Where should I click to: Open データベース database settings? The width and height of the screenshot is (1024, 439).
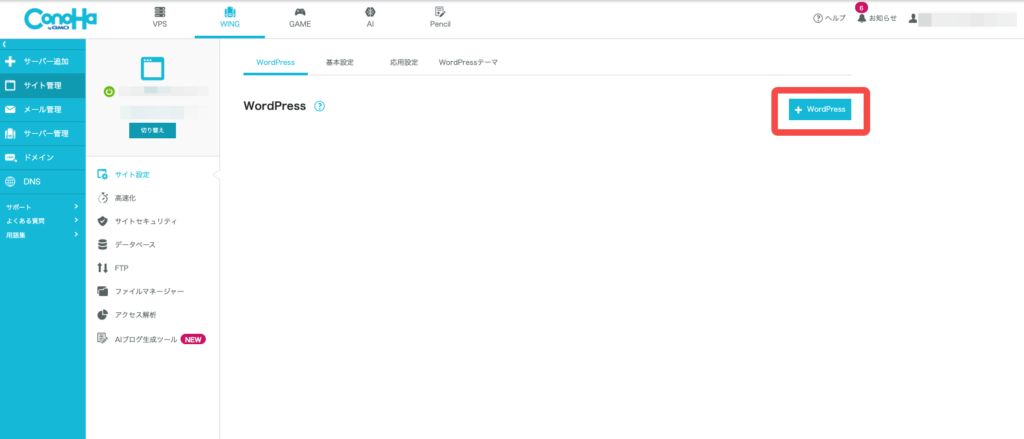[125, 244]
